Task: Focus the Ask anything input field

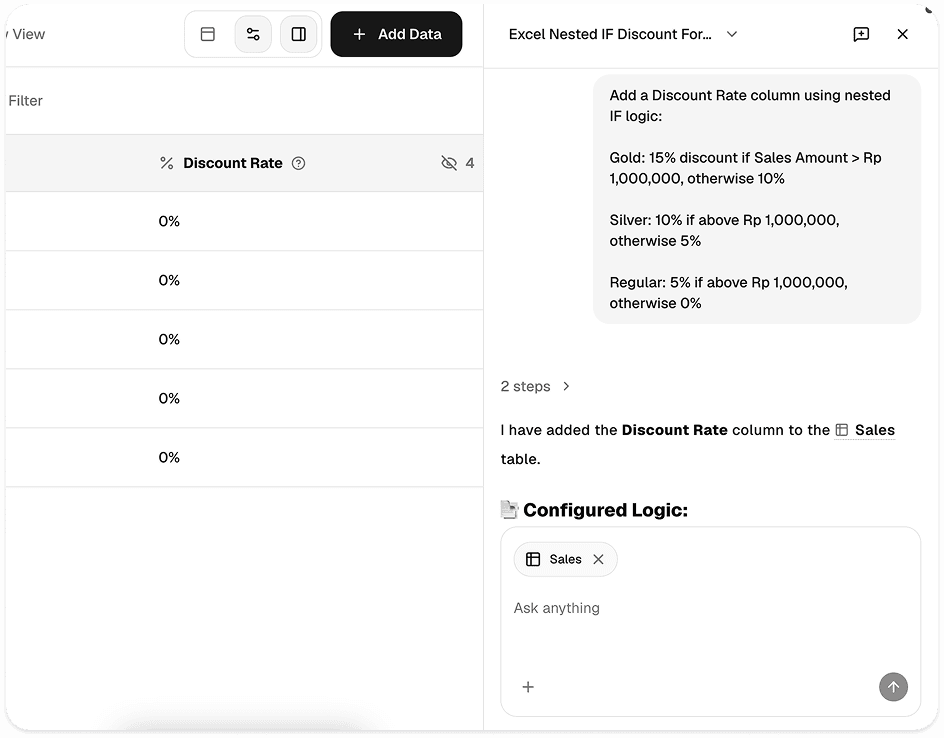Action: [x=710, y=608]
